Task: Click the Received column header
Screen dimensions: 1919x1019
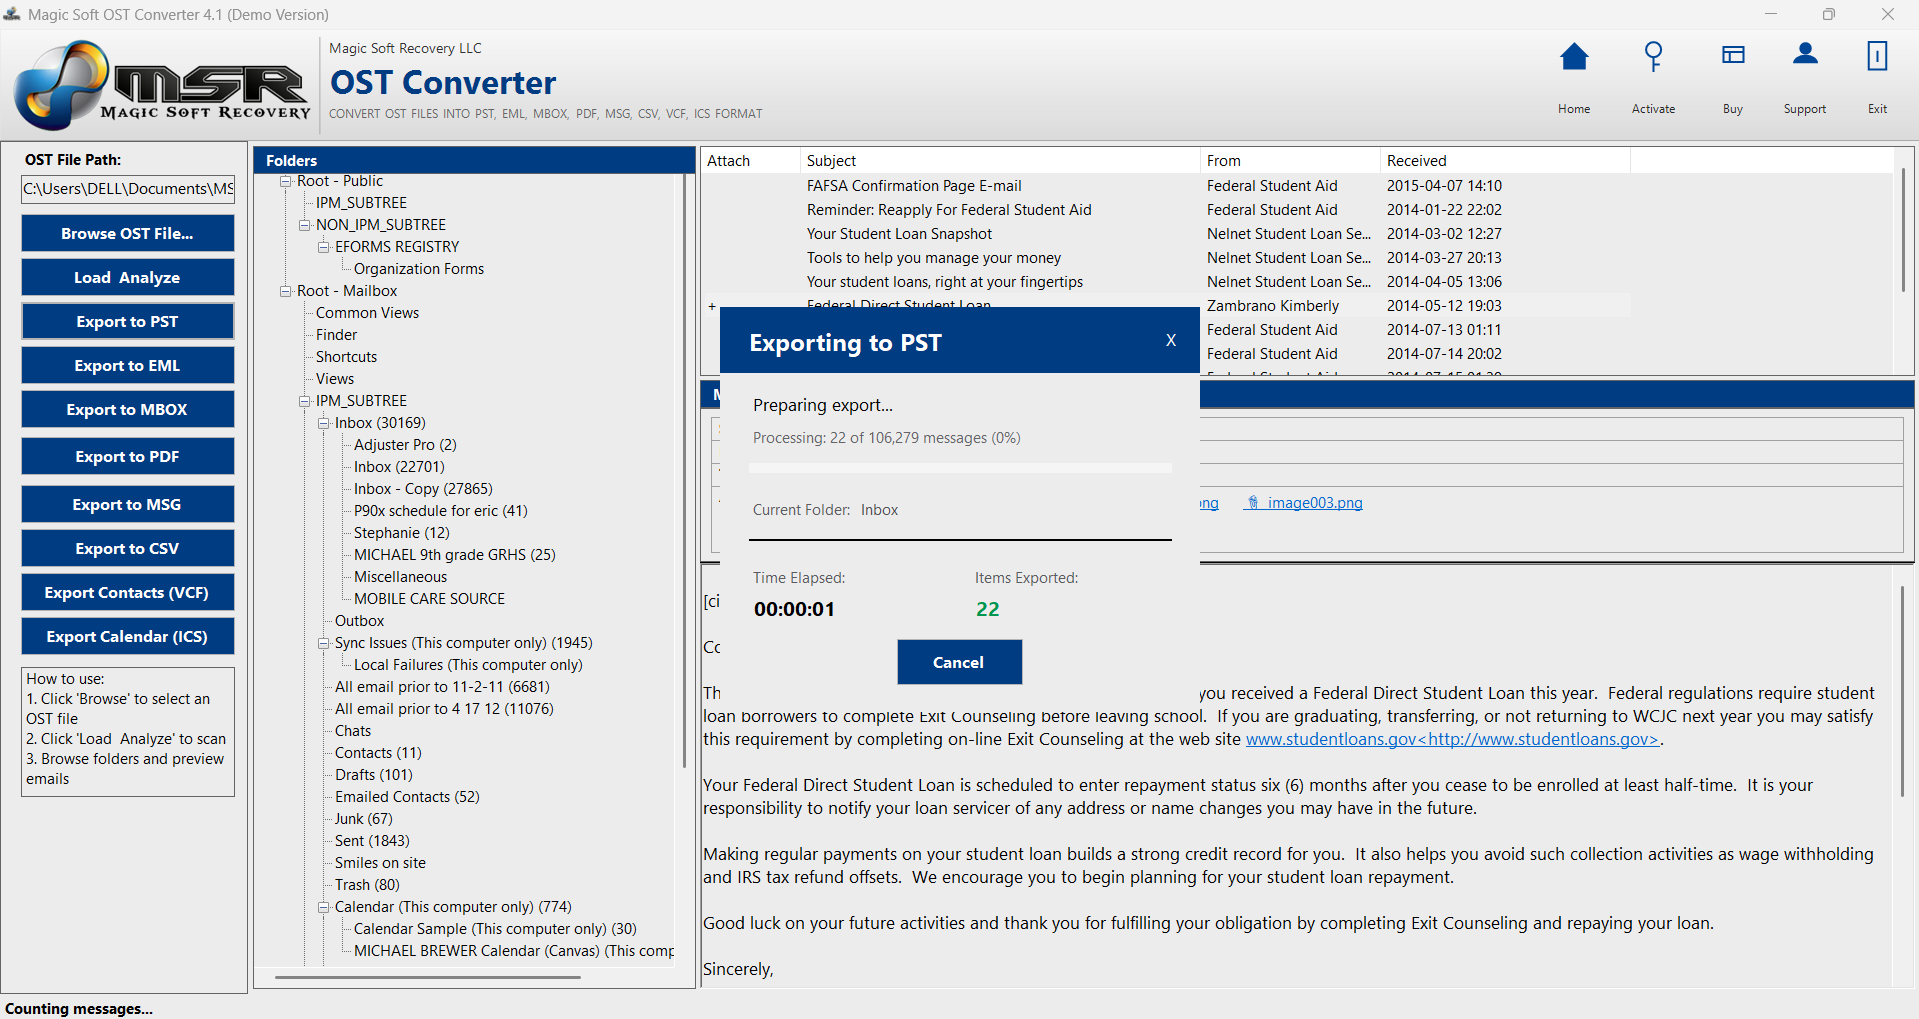Action: 1505,160
